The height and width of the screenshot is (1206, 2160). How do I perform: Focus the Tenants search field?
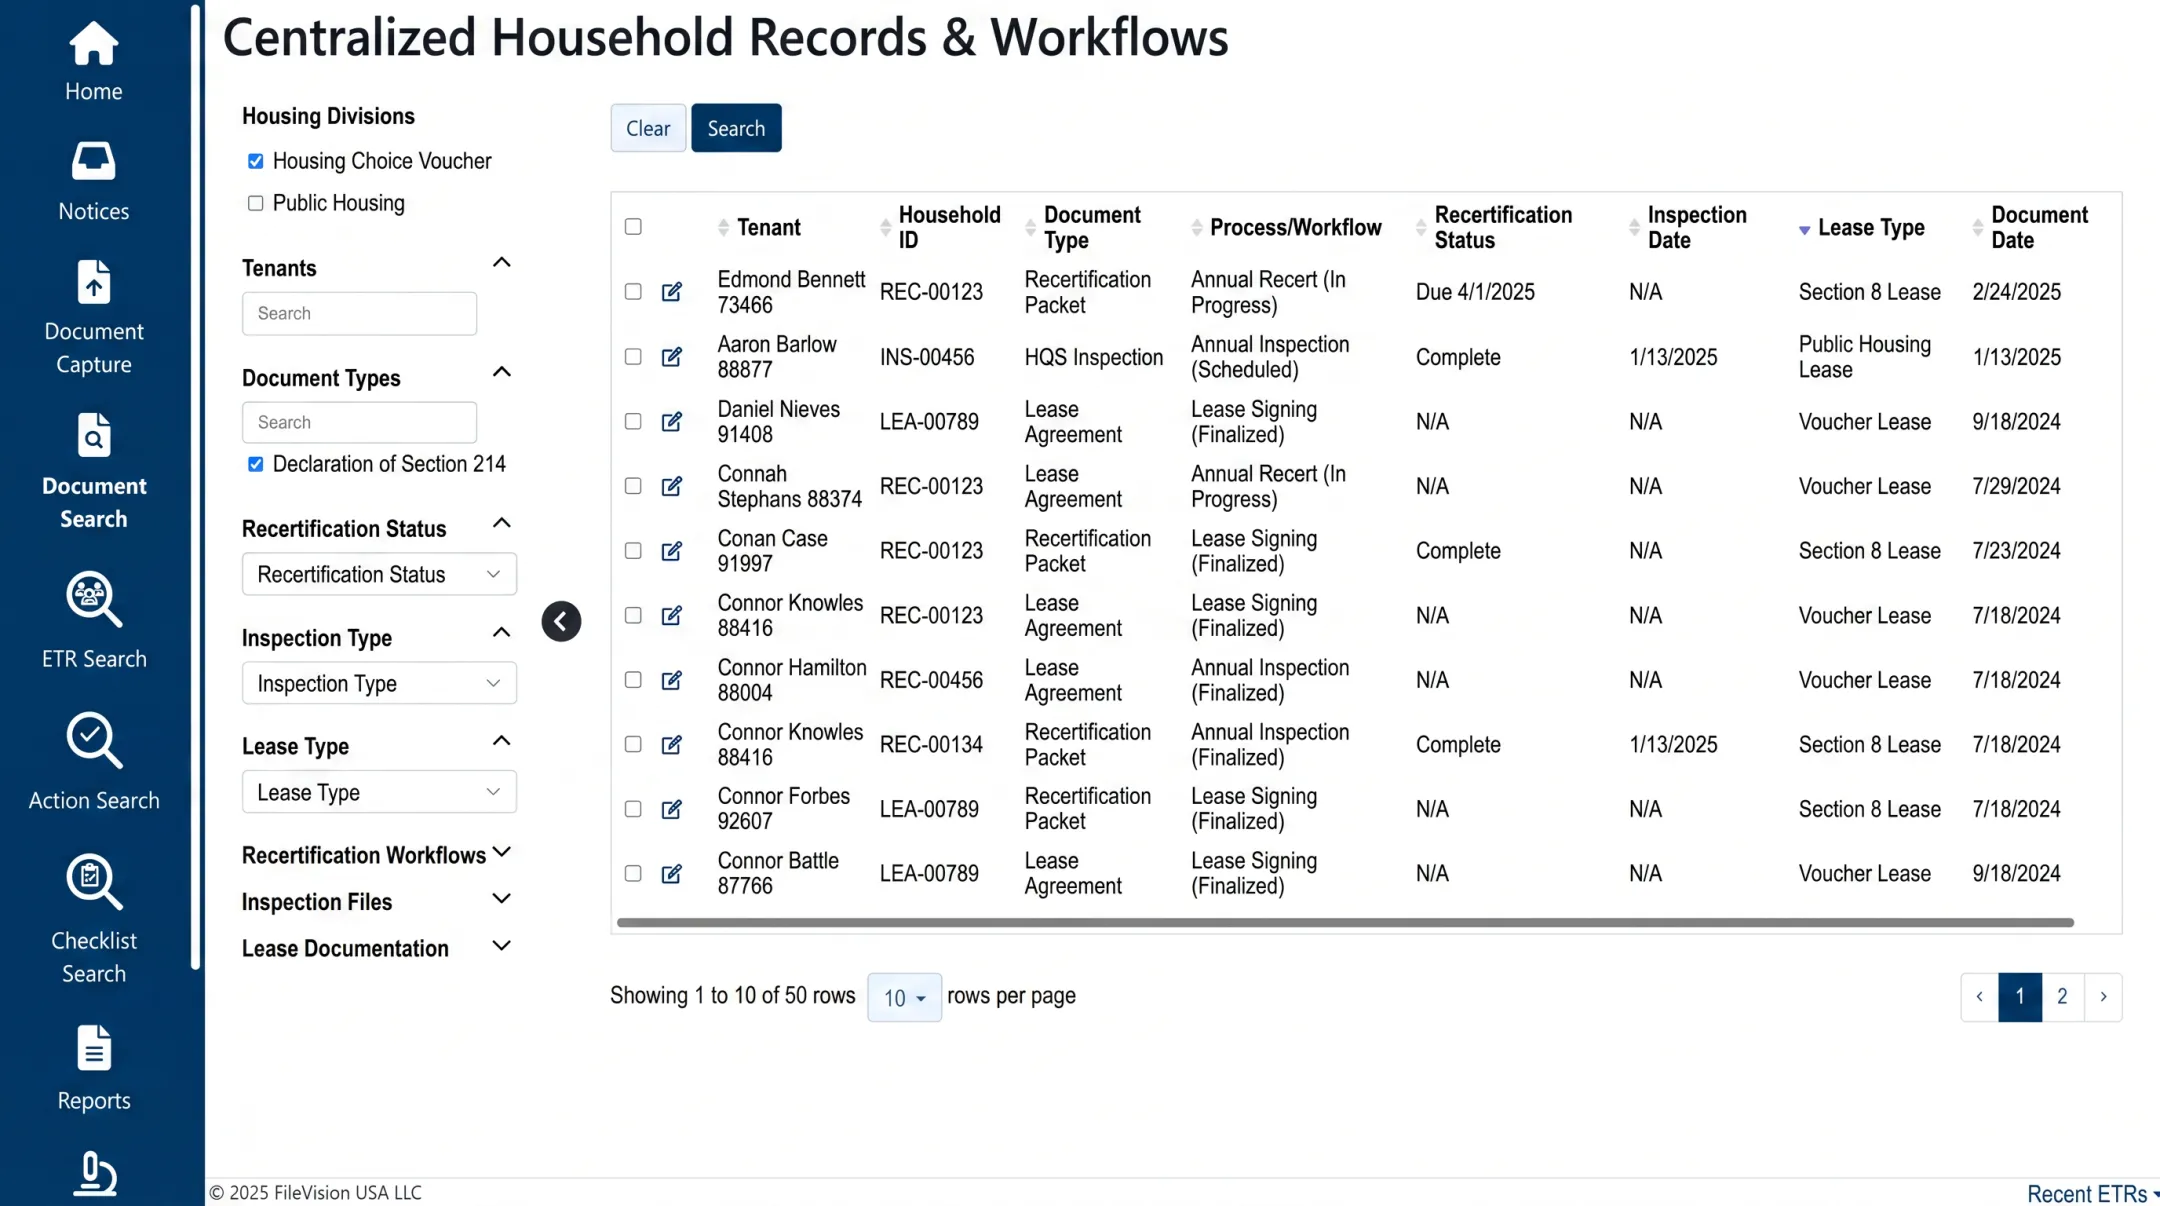click(x=359, y=314)
